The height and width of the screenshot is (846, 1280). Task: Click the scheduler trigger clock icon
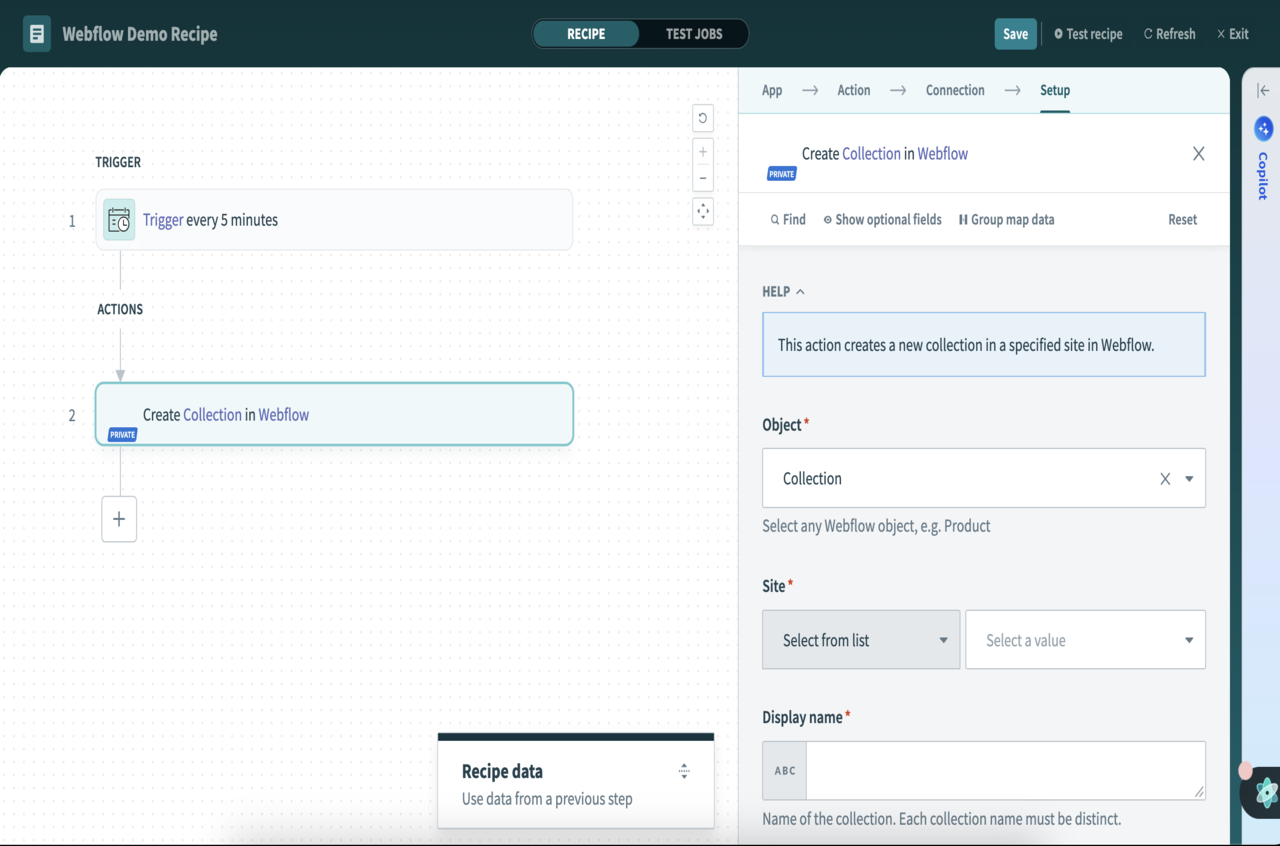click(119, 220)
